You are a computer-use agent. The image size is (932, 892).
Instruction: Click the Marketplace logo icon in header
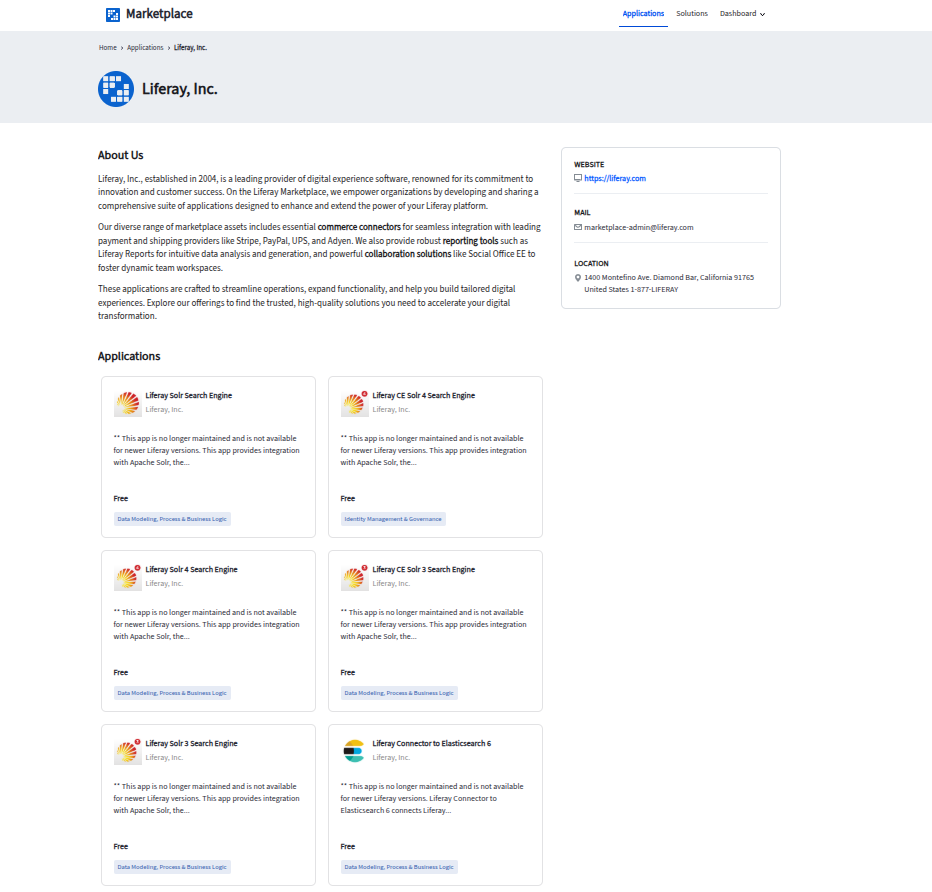tap(112, 14)
